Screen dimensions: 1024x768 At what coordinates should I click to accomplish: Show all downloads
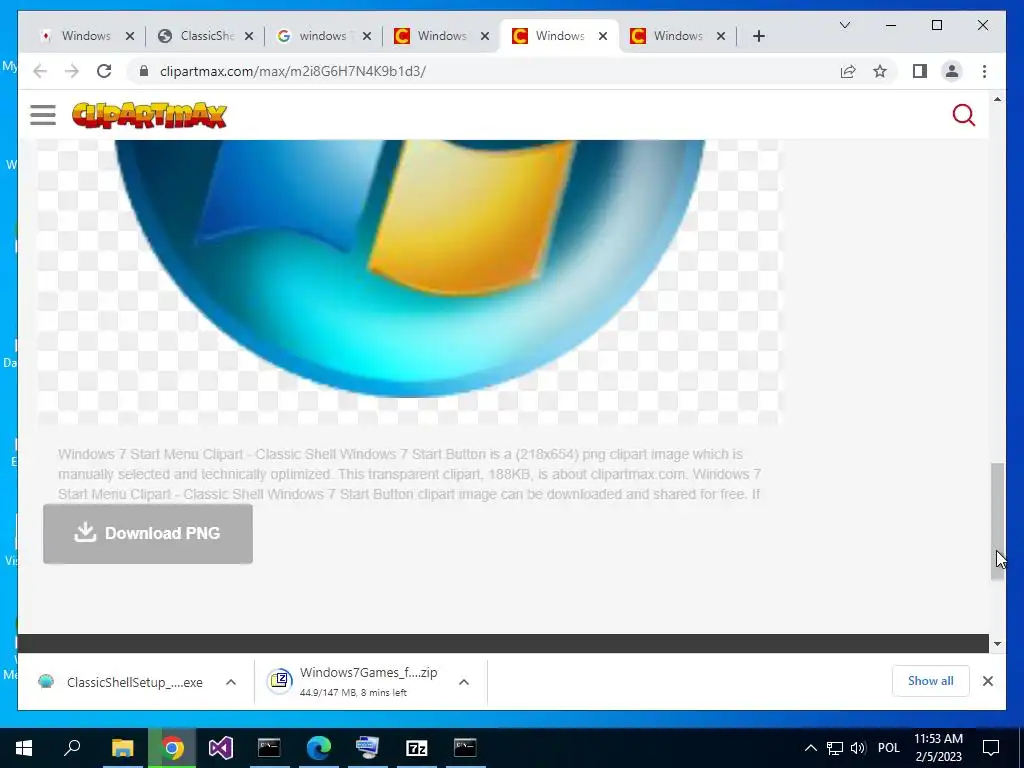(x=931, y=681)
